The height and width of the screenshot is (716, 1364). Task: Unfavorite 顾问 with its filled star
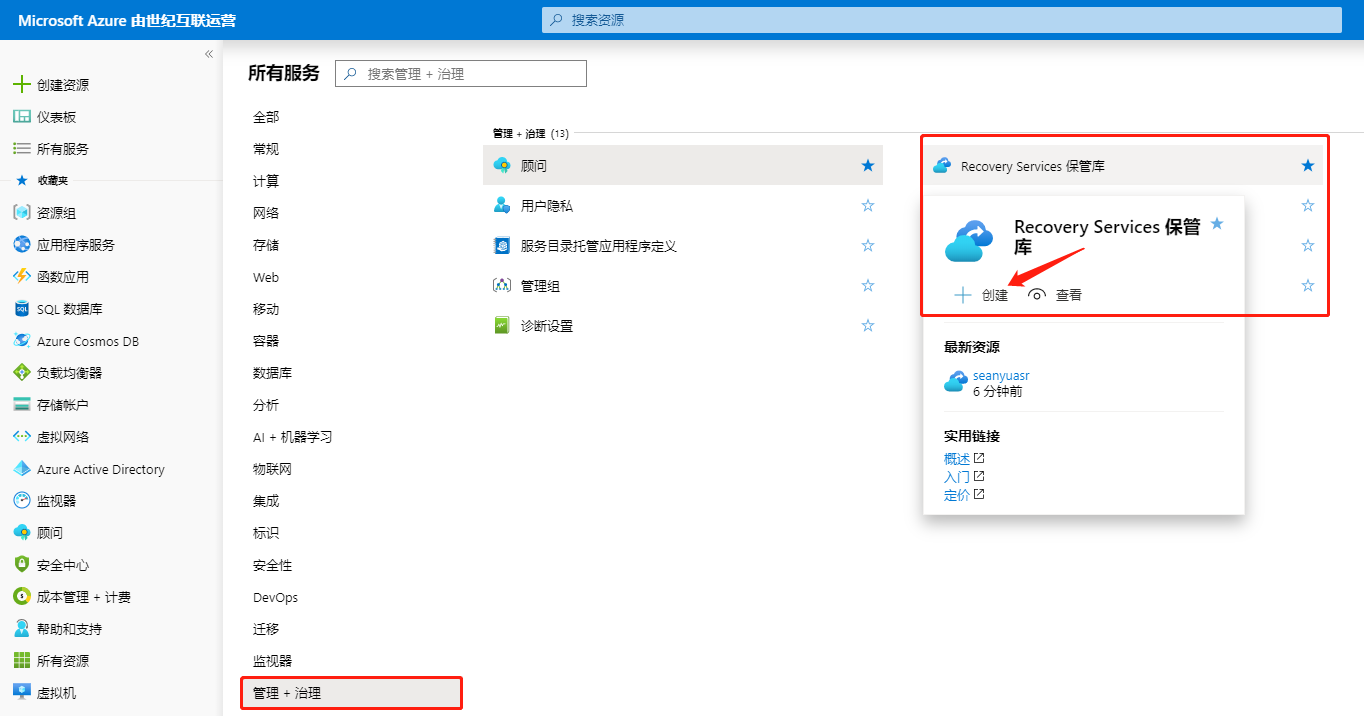click(x=868, y=165)
